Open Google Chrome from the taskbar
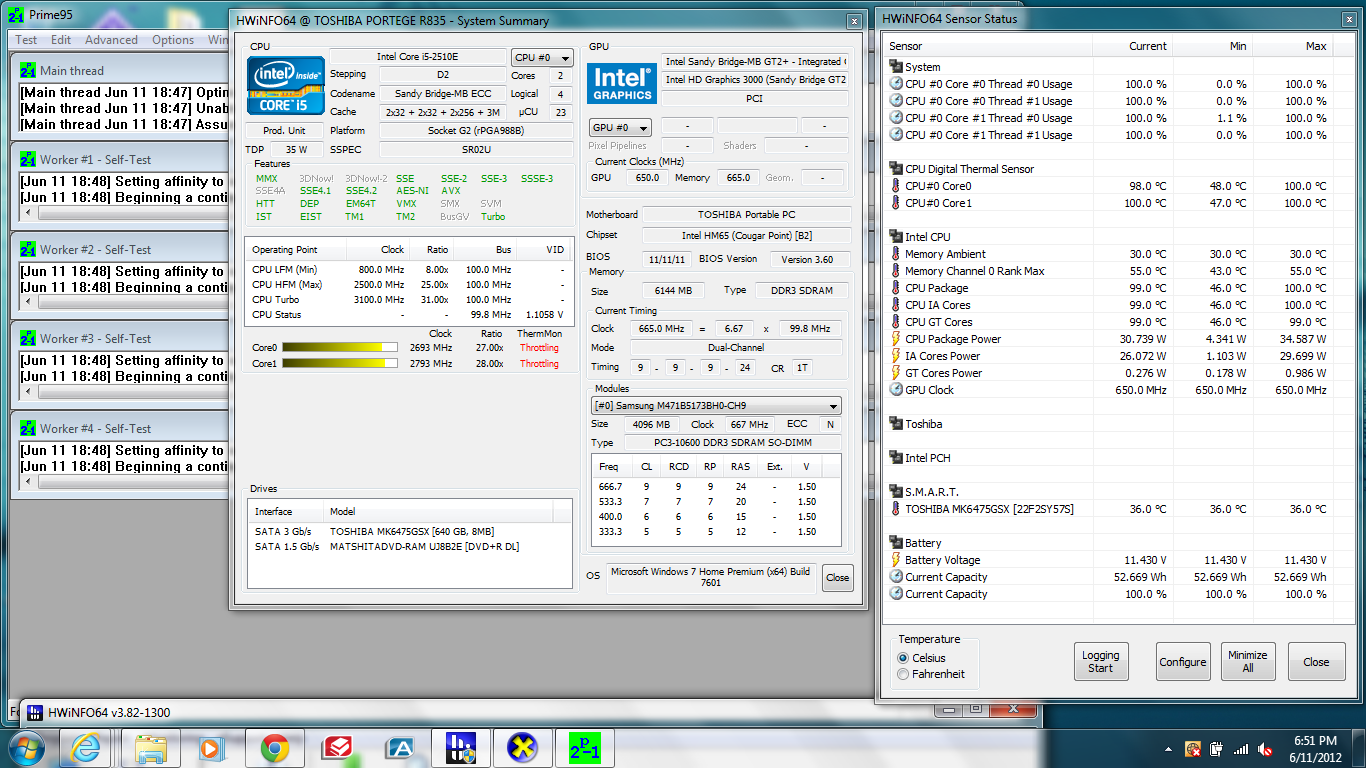The width and height of the screenshot is (1366, 768). click(x=275, y=748)
